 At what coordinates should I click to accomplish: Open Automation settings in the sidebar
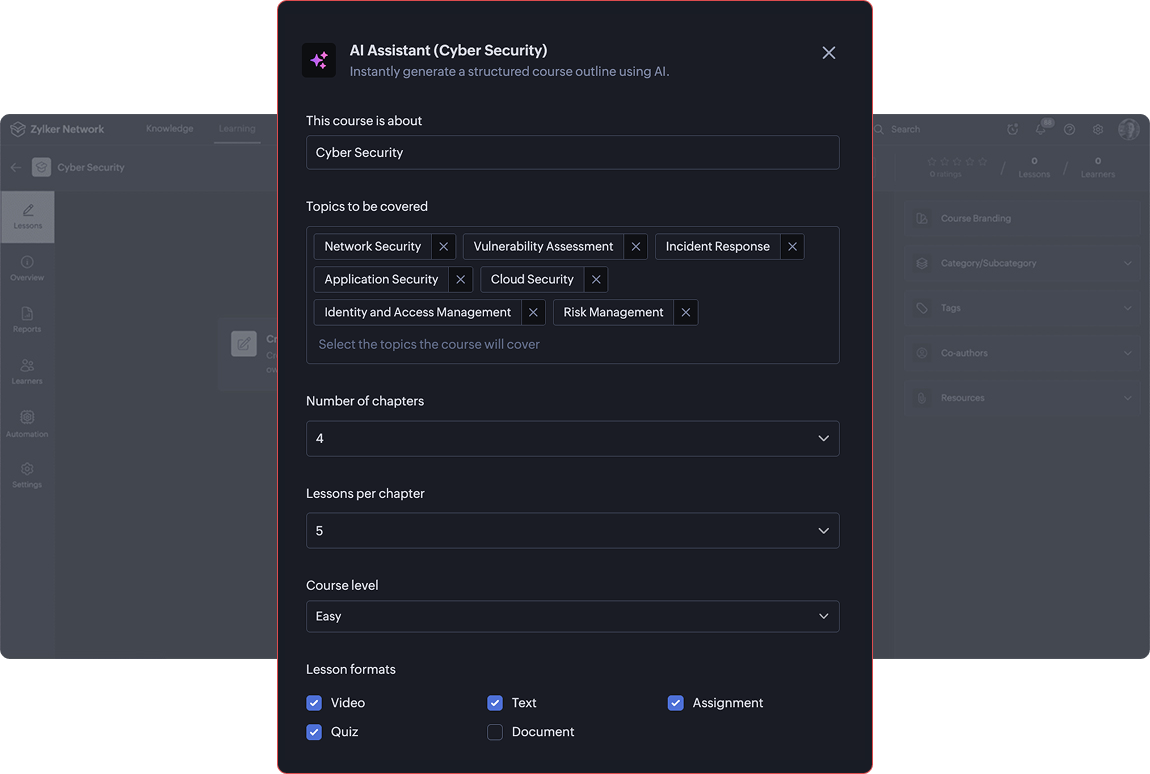tap(27, 423)
